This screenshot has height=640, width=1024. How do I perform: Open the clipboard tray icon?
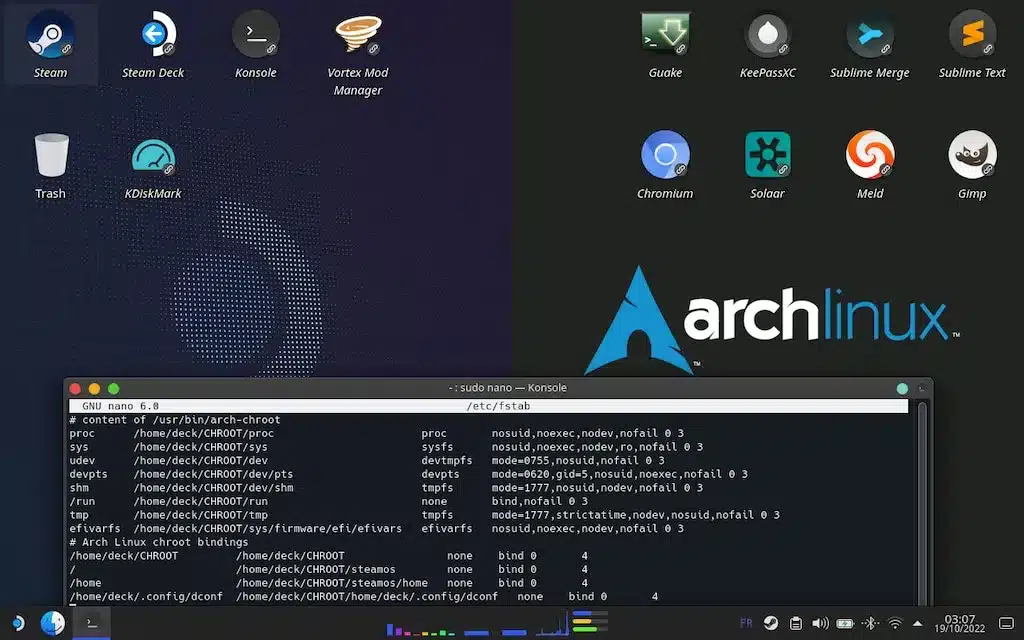[x=795, y=623]
